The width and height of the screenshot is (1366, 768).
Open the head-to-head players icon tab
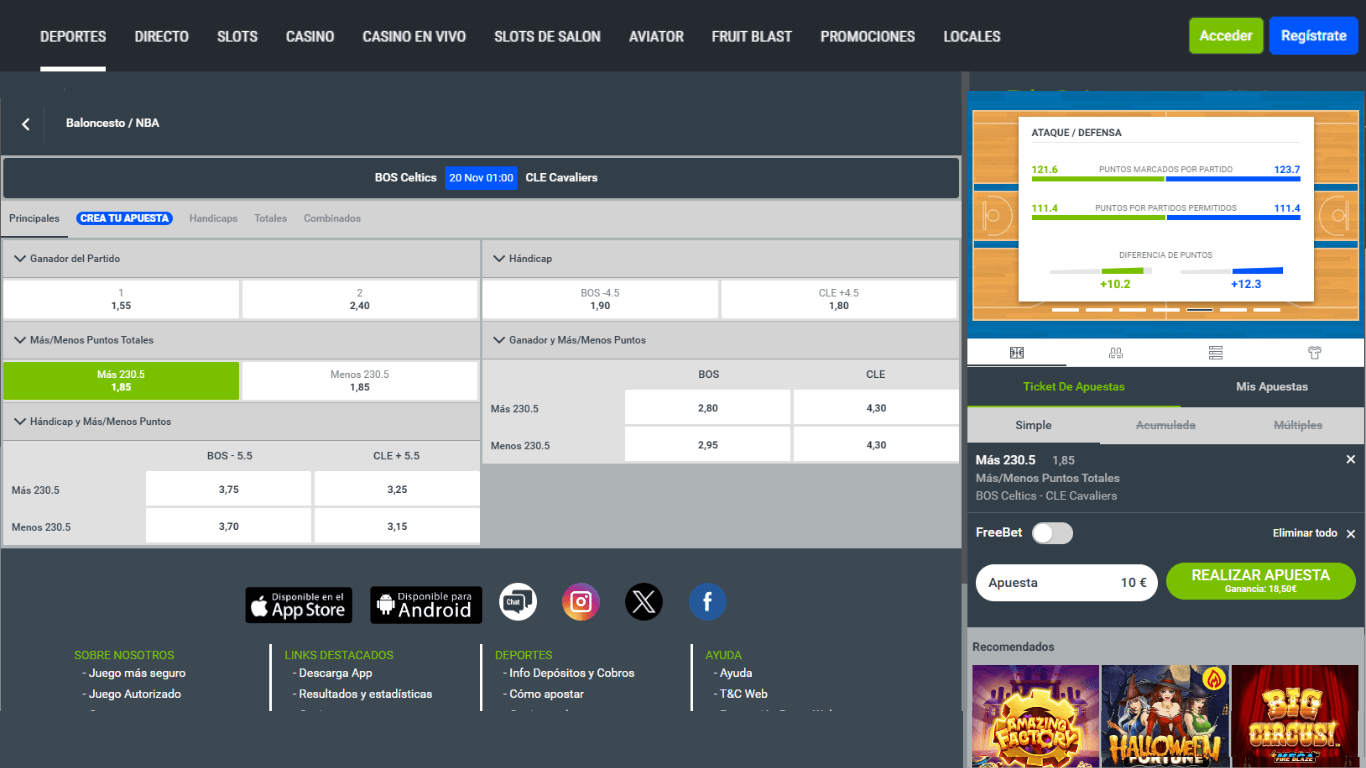(1116, 353)
